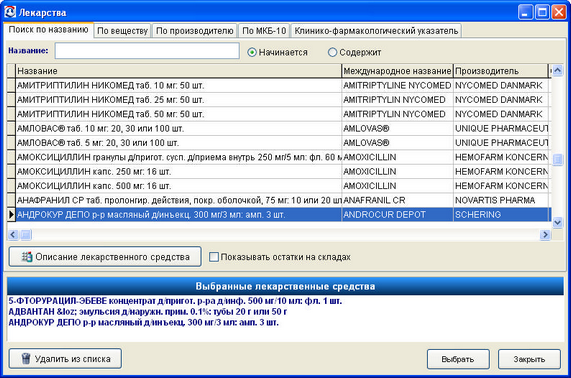571x378 pixels.
Task: Click the trash can icon on Удалить из списка
Action: click(x=26, y=358)
